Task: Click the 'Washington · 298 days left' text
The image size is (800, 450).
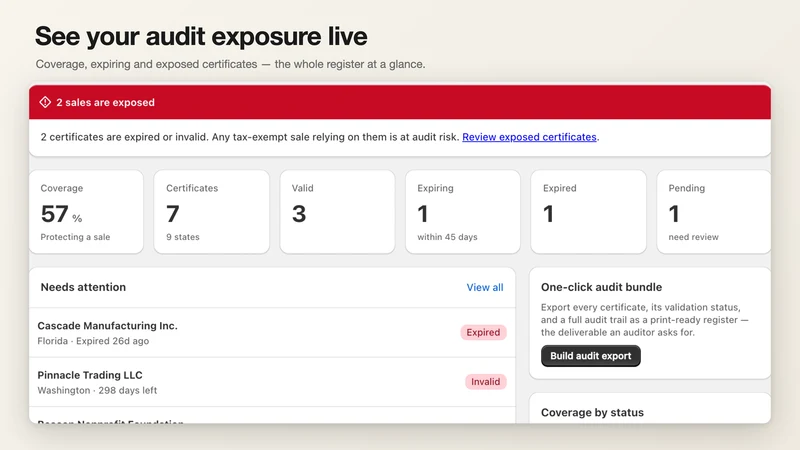Action: pyautogui.click(x=97, y=390)
